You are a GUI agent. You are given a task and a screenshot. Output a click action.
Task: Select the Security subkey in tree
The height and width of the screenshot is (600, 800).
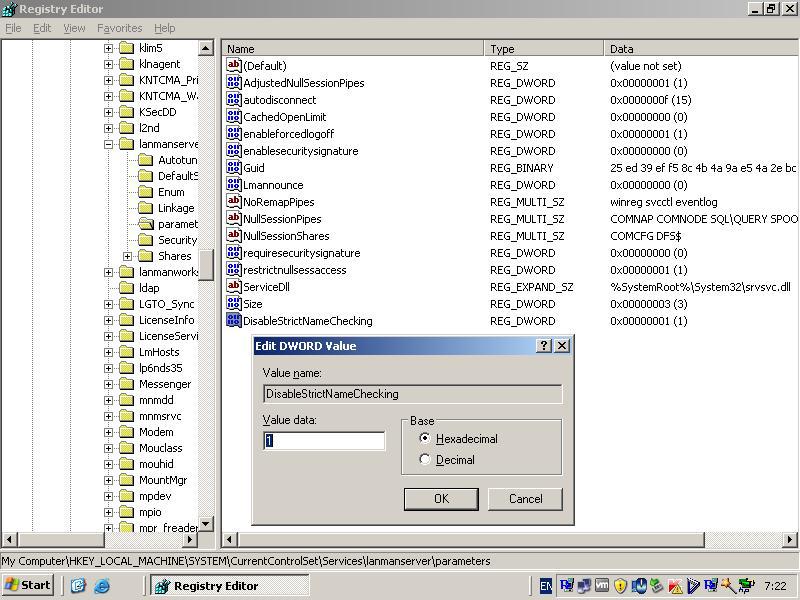click(x=177, y=240)
